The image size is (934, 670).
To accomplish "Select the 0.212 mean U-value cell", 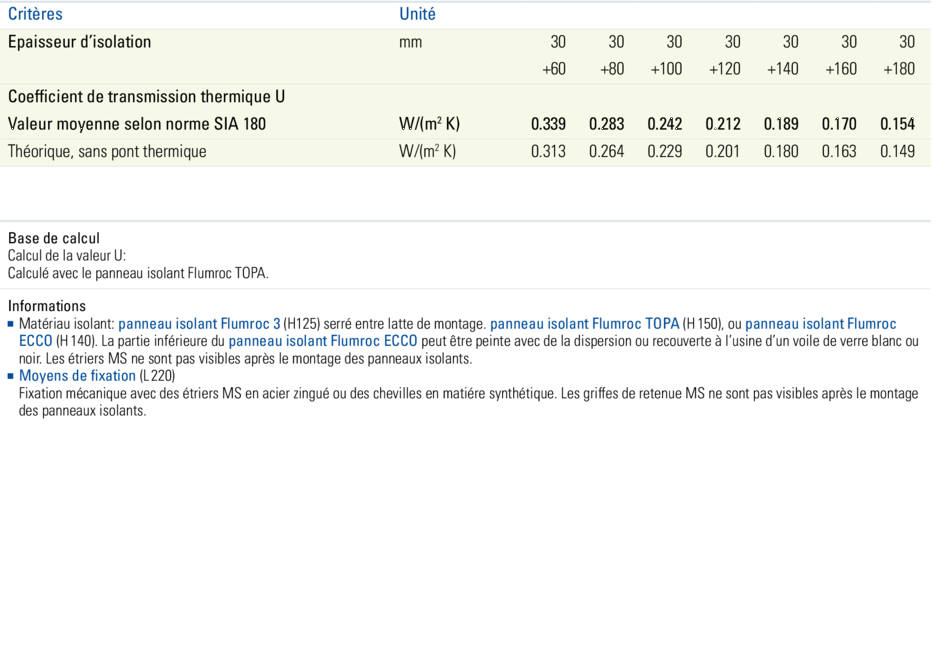I will [x=723, y=125].
